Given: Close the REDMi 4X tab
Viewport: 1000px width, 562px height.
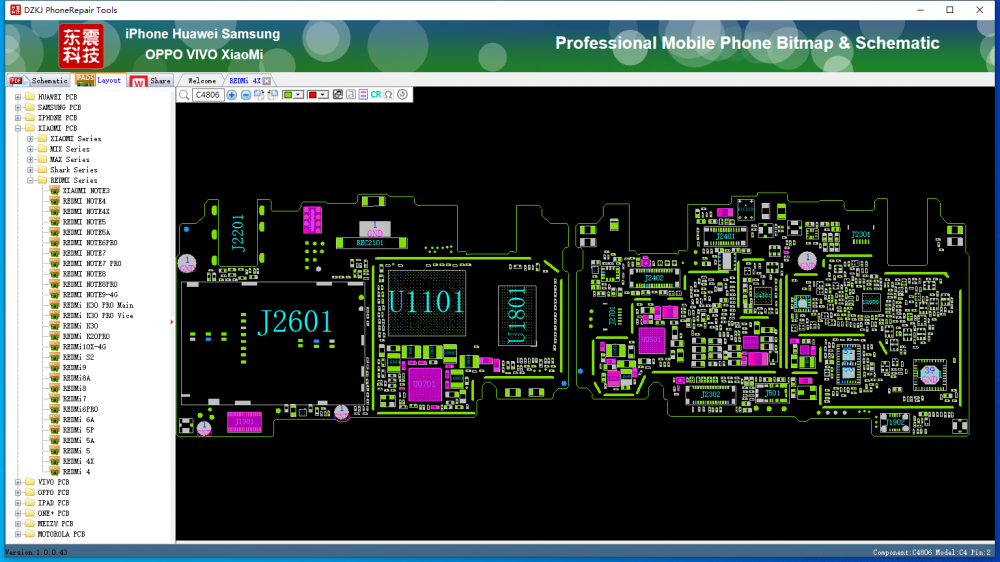Looking at the screenshot, I should [267, 81].
